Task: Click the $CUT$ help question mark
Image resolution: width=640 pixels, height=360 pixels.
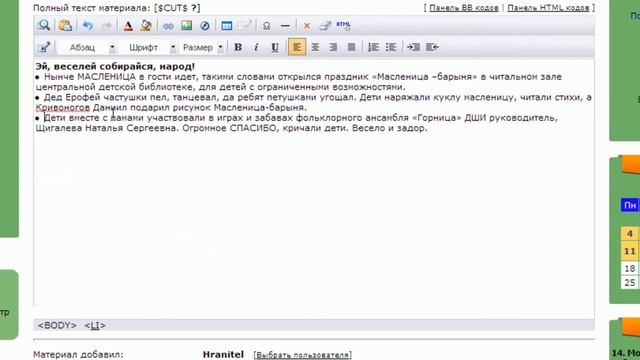Action: pos(193,8)
